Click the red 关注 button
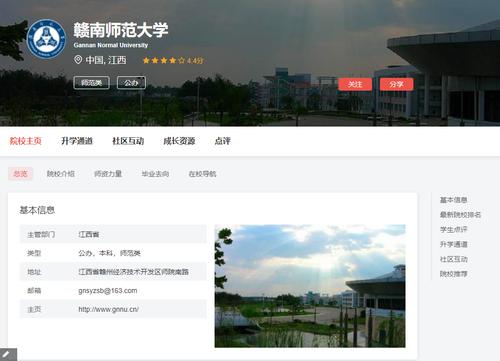Image resolution: width=500 pixels, height=361 pixels. (355, 84)
